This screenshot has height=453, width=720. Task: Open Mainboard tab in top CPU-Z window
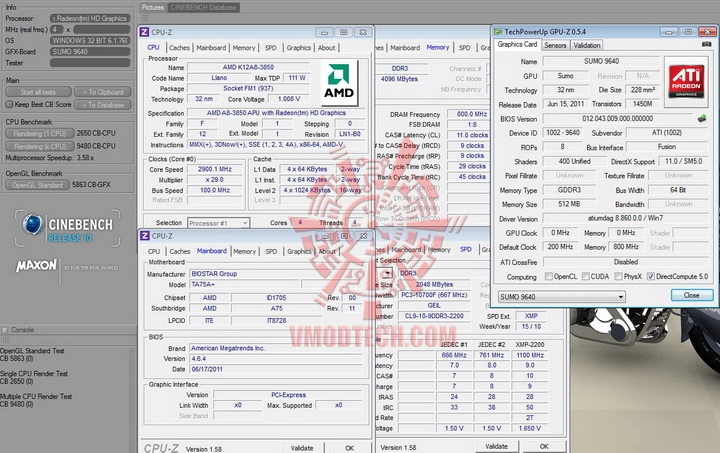tap(211, 48)
